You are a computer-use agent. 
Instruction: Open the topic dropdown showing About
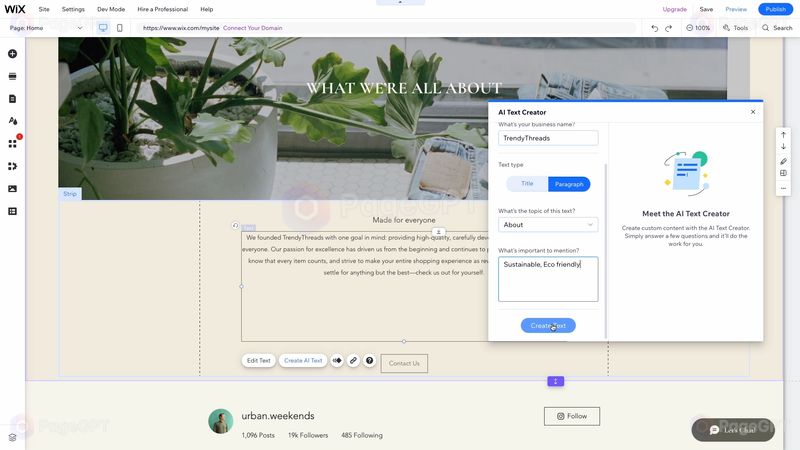[548, 225]
